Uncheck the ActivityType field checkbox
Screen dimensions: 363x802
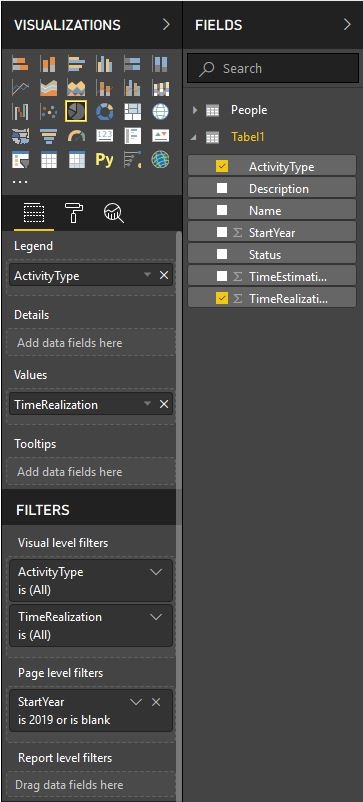222,166
